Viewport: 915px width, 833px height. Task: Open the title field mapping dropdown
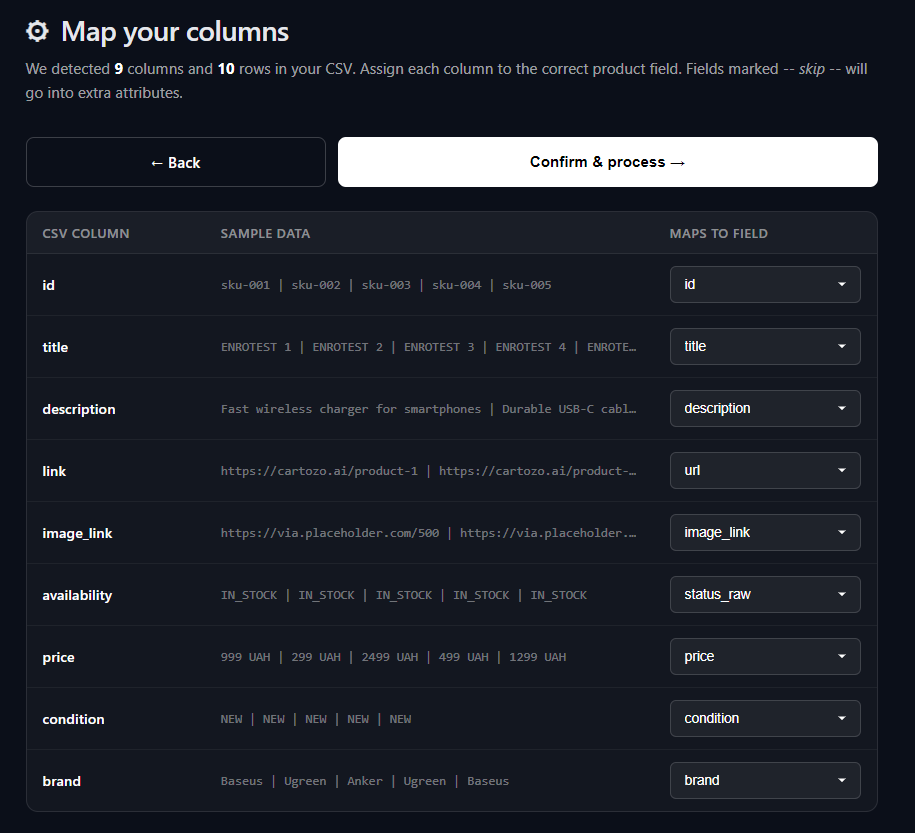[765, 346]
